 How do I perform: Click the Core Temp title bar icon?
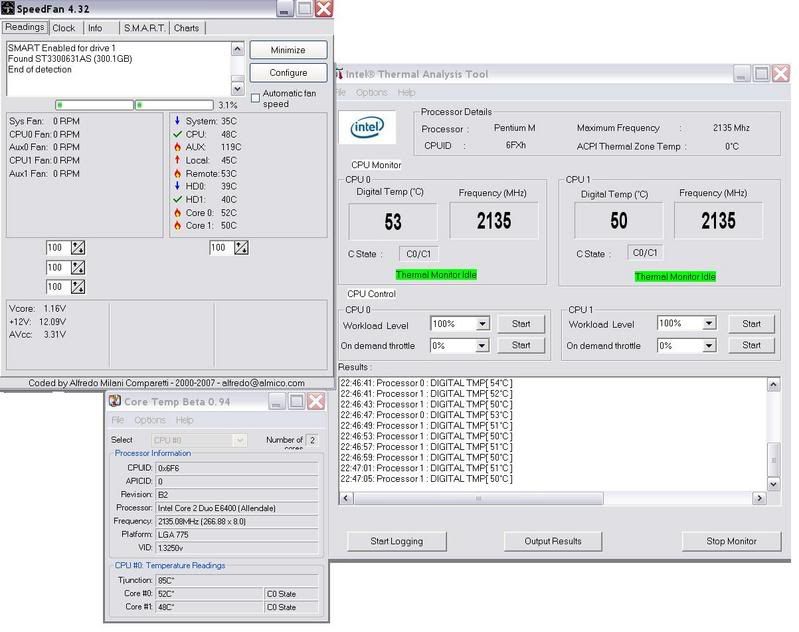point(115,402)
